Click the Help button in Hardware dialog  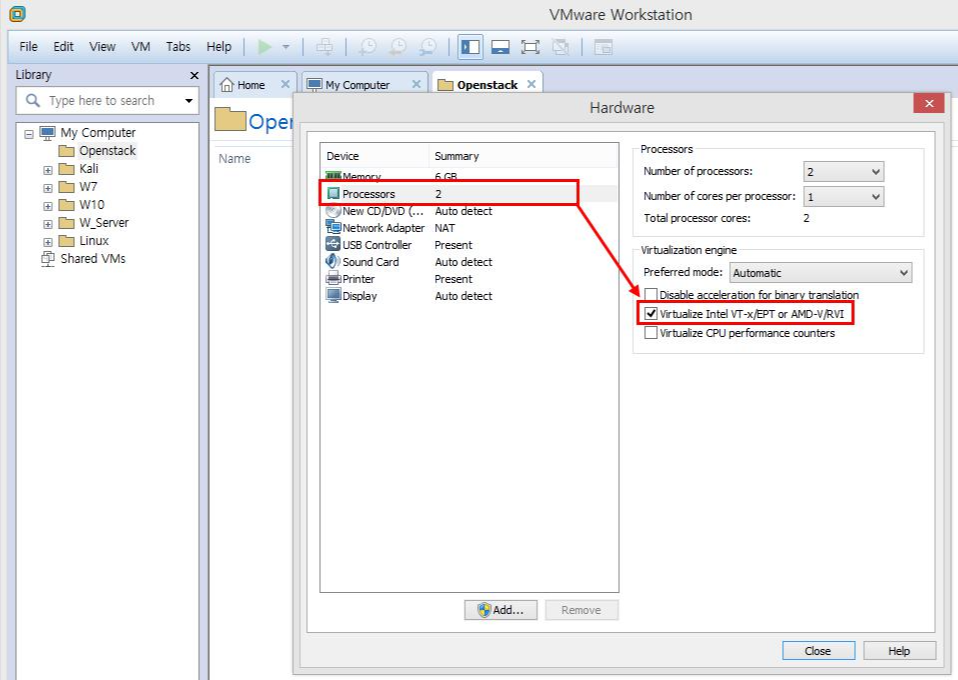tap(899, 651)
